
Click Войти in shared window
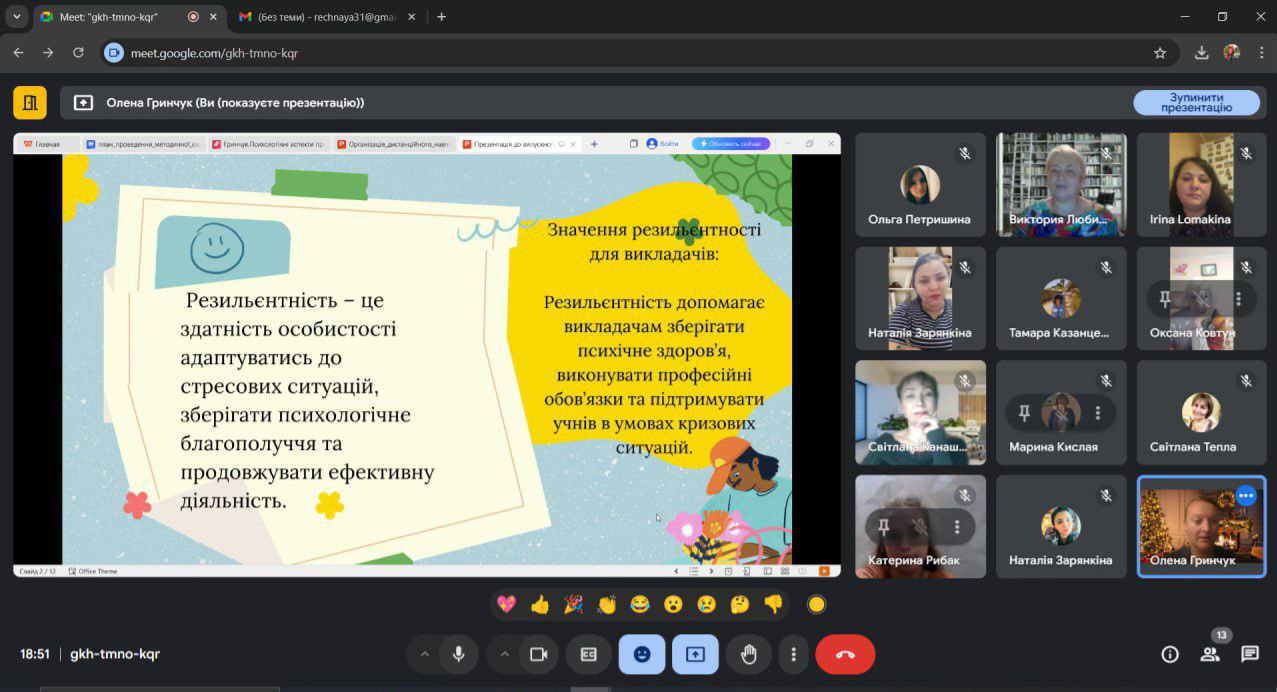(x=662, y=144)
